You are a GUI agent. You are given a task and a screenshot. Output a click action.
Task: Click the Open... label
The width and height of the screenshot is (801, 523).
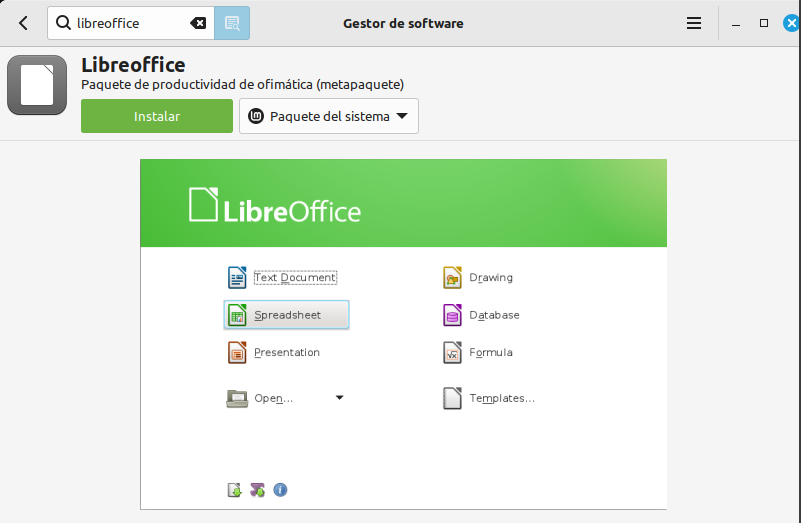click(274, 398)
